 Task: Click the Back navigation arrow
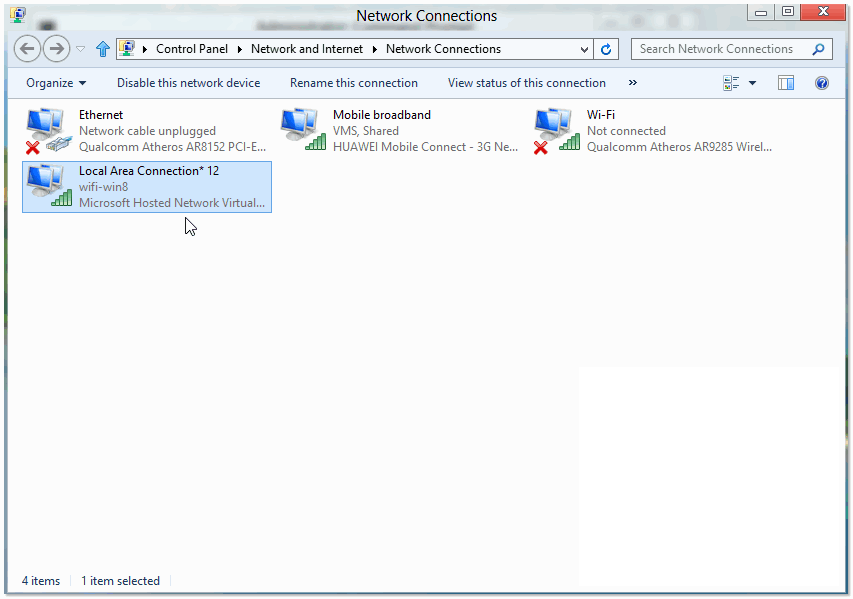tap(28, 48)
